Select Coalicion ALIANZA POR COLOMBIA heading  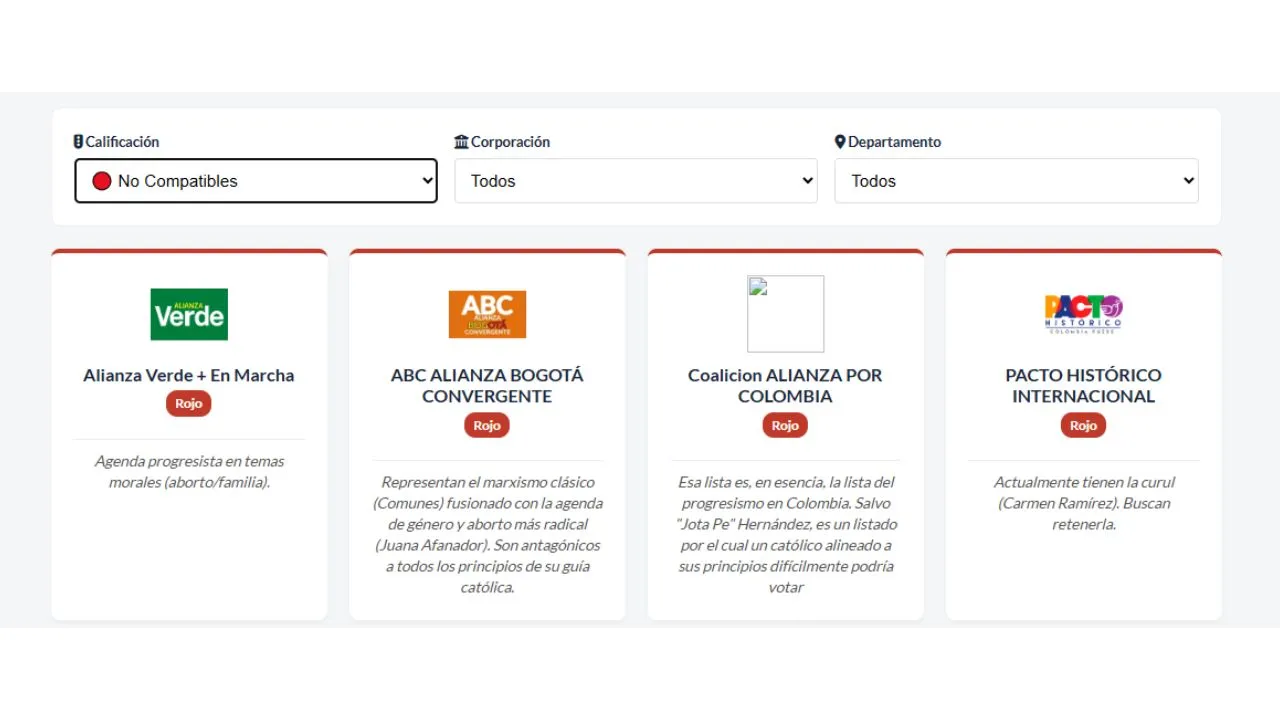pos(785,386)
